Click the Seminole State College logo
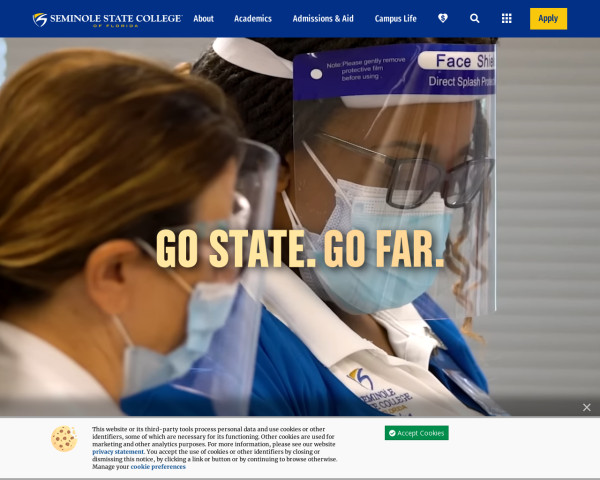 click(107, 20)
